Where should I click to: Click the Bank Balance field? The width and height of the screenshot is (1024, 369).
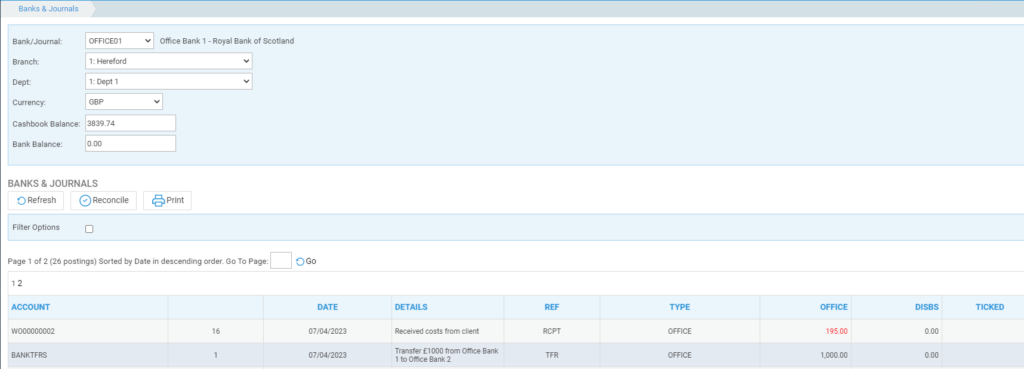point(130,144)
